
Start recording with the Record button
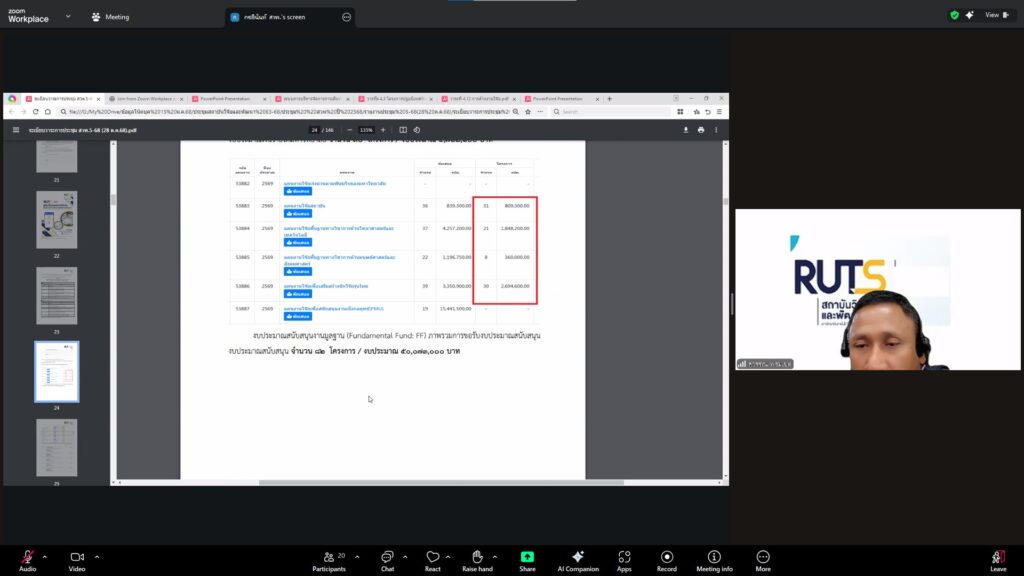point(666,557)
